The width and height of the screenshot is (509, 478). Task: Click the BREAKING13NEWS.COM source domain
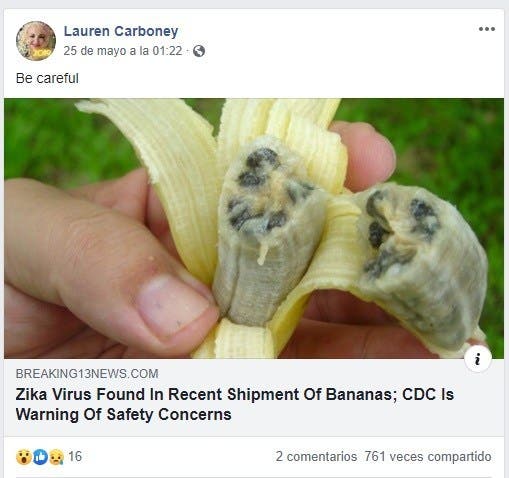coord(87,374)
